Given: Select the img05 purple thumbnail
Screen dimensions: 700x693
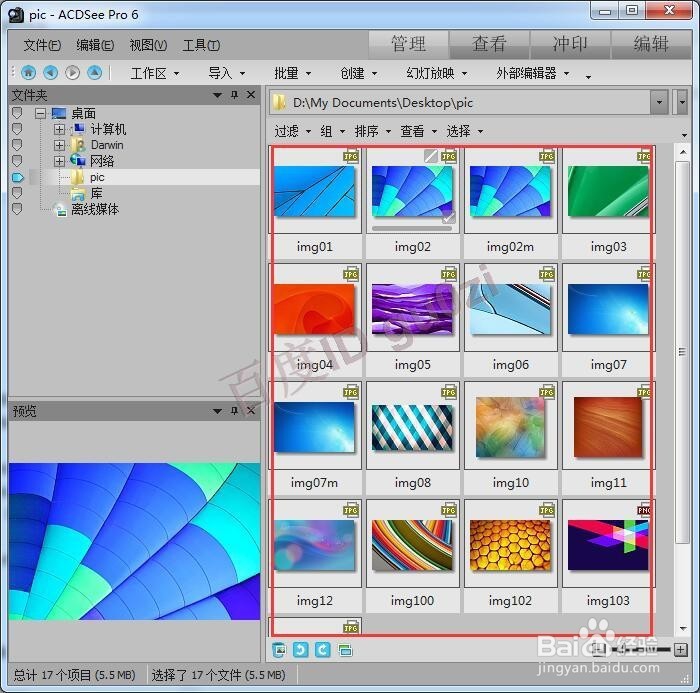Looking at the screenshot, I should (412, 309).
